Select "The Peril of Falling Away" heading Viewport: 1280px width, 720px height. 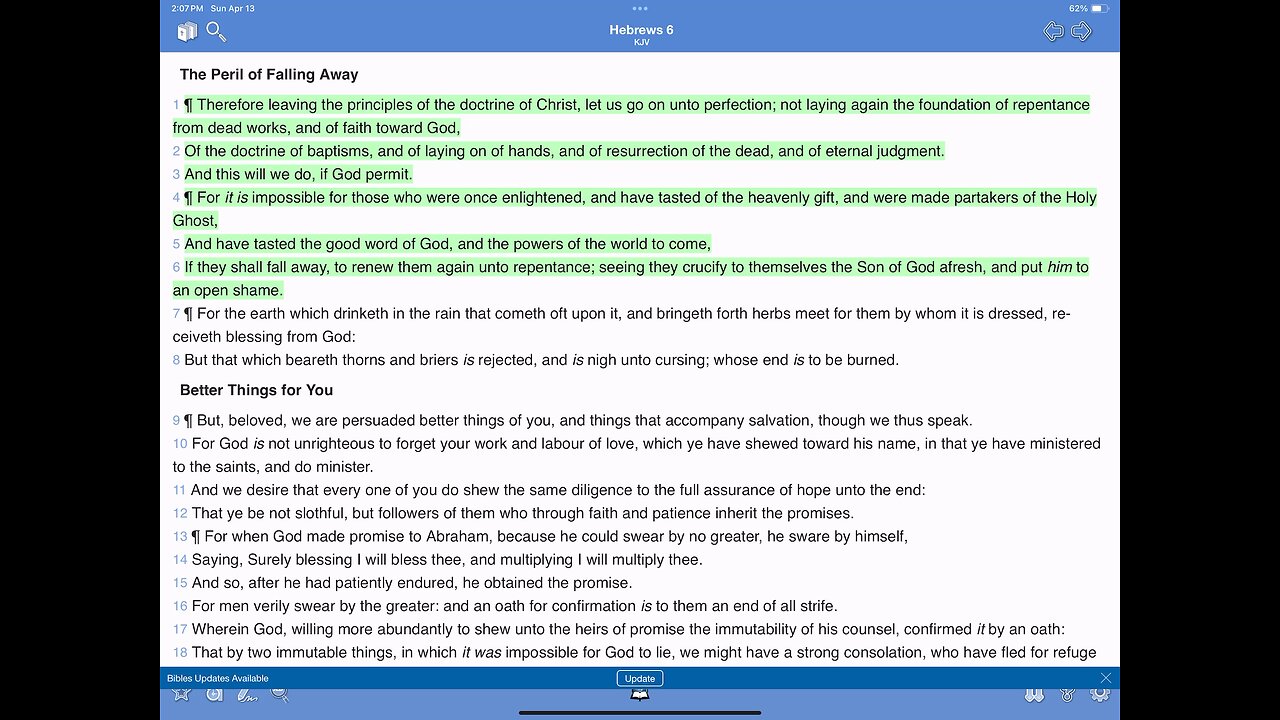point(269,75)
